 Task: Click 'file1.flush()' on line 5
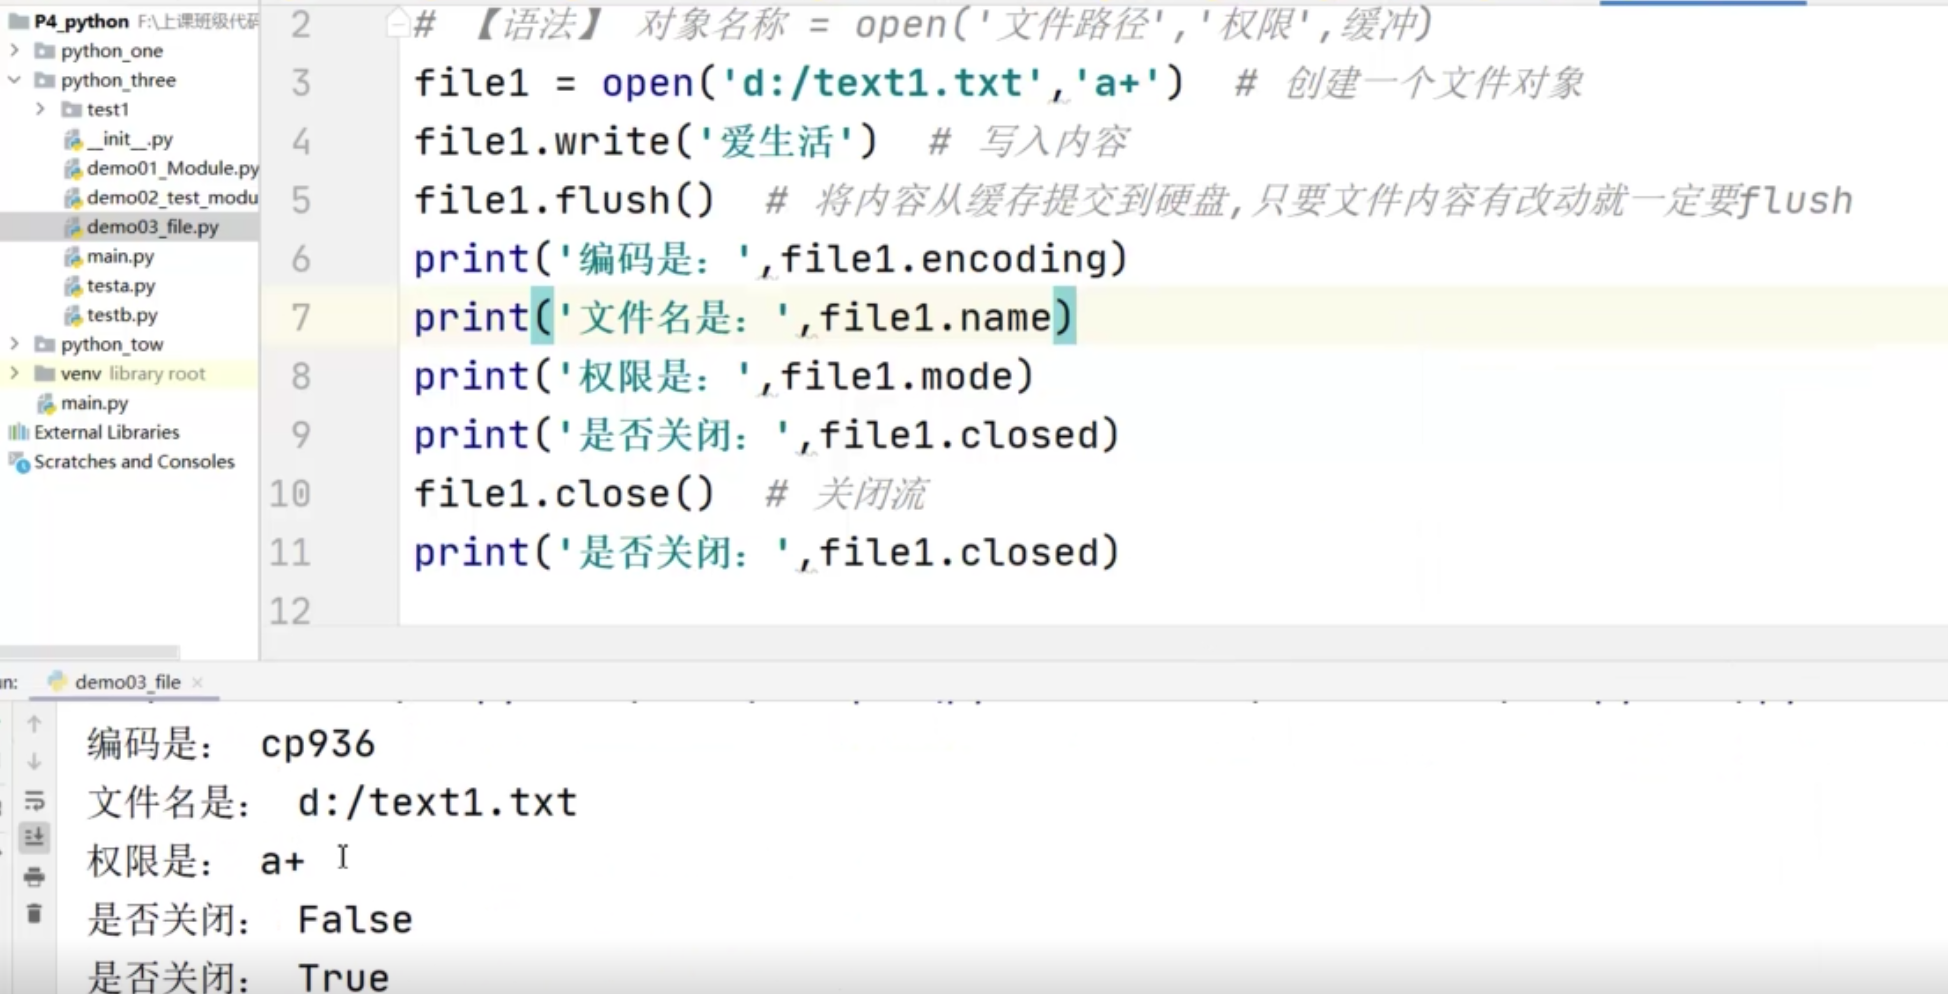coord(565,200)
